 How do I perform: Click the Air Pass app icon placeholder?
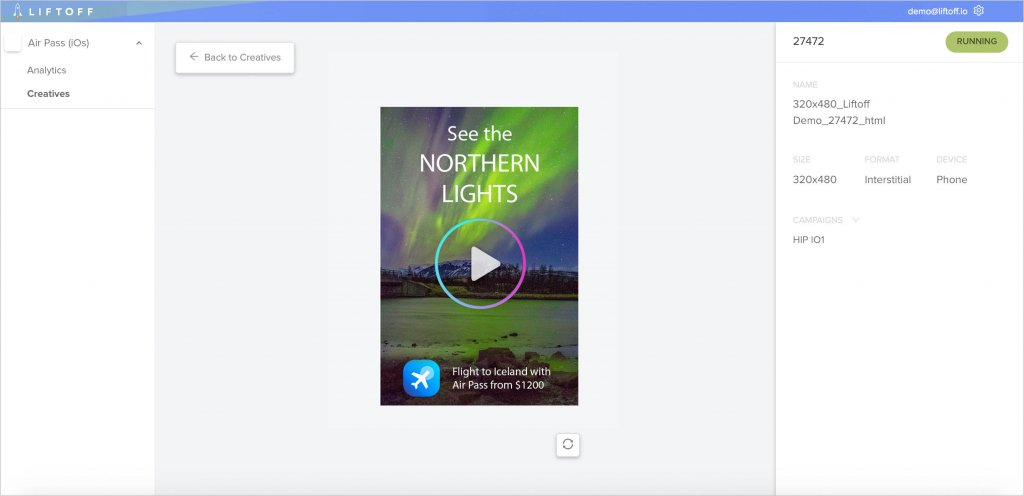[x=13, y=43]
